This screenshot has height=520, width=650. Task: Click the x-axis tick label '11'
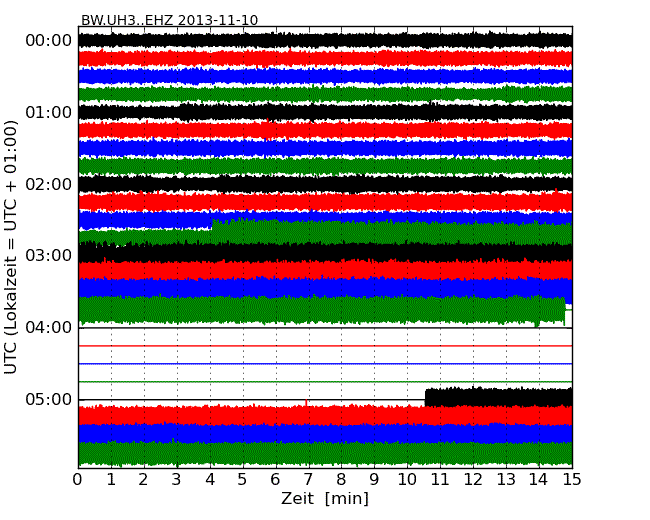440,480
